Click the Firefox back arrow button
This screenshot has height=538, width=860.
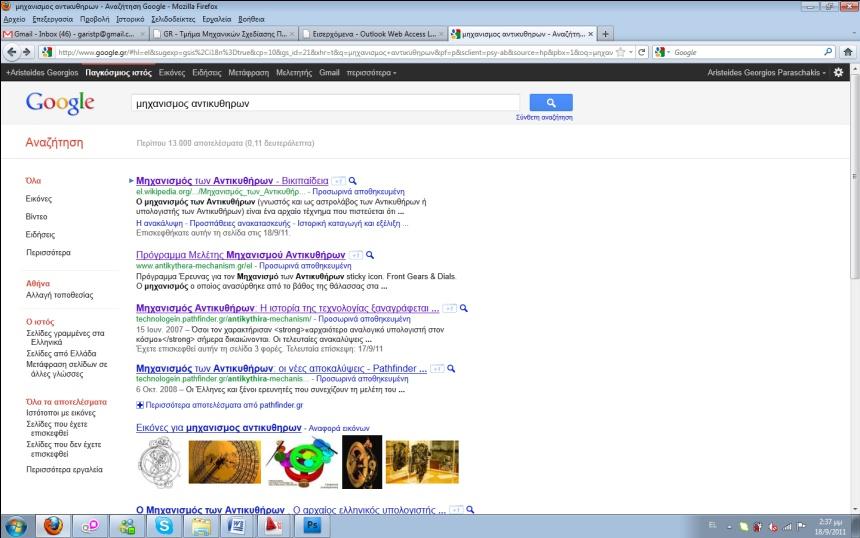point(12,52)
